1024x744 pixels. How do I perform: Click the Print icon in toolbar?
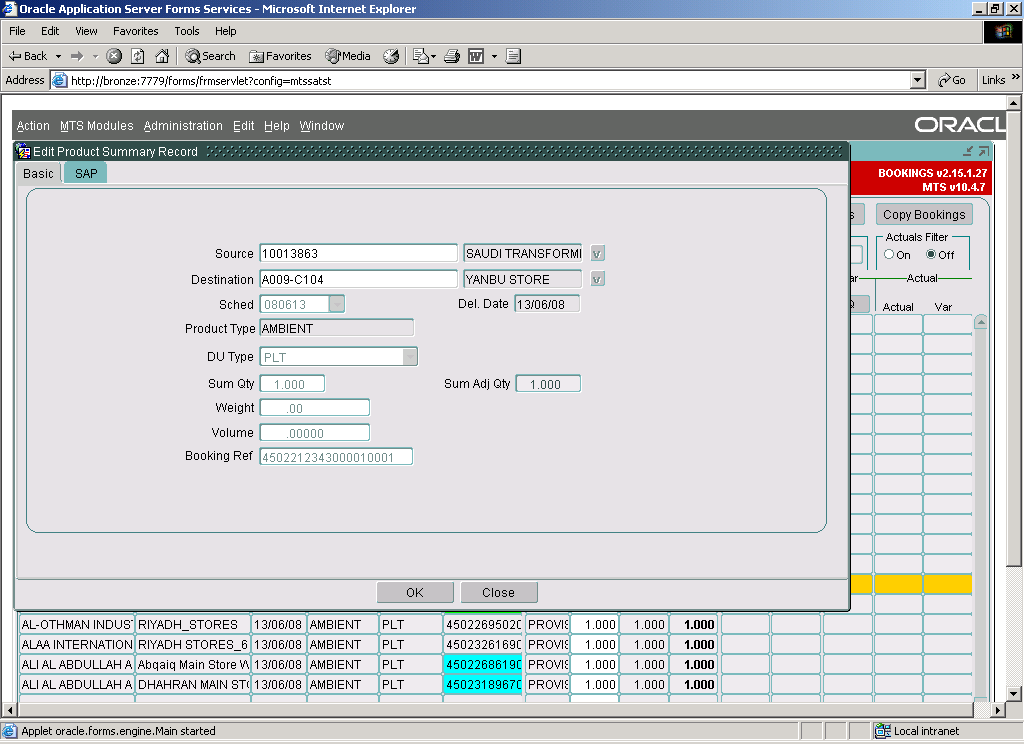452,56
